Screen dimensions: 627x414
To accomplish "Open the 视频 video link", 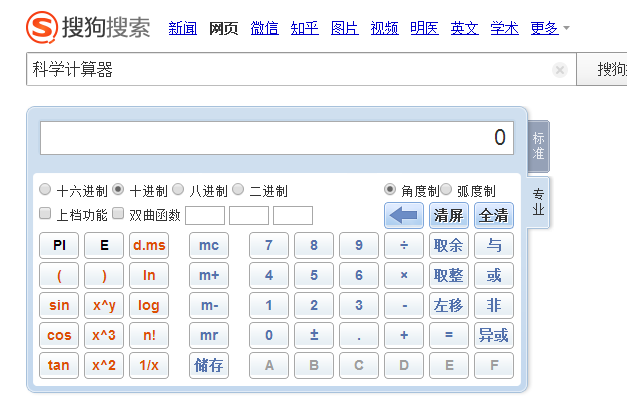I will pos(384,28).
